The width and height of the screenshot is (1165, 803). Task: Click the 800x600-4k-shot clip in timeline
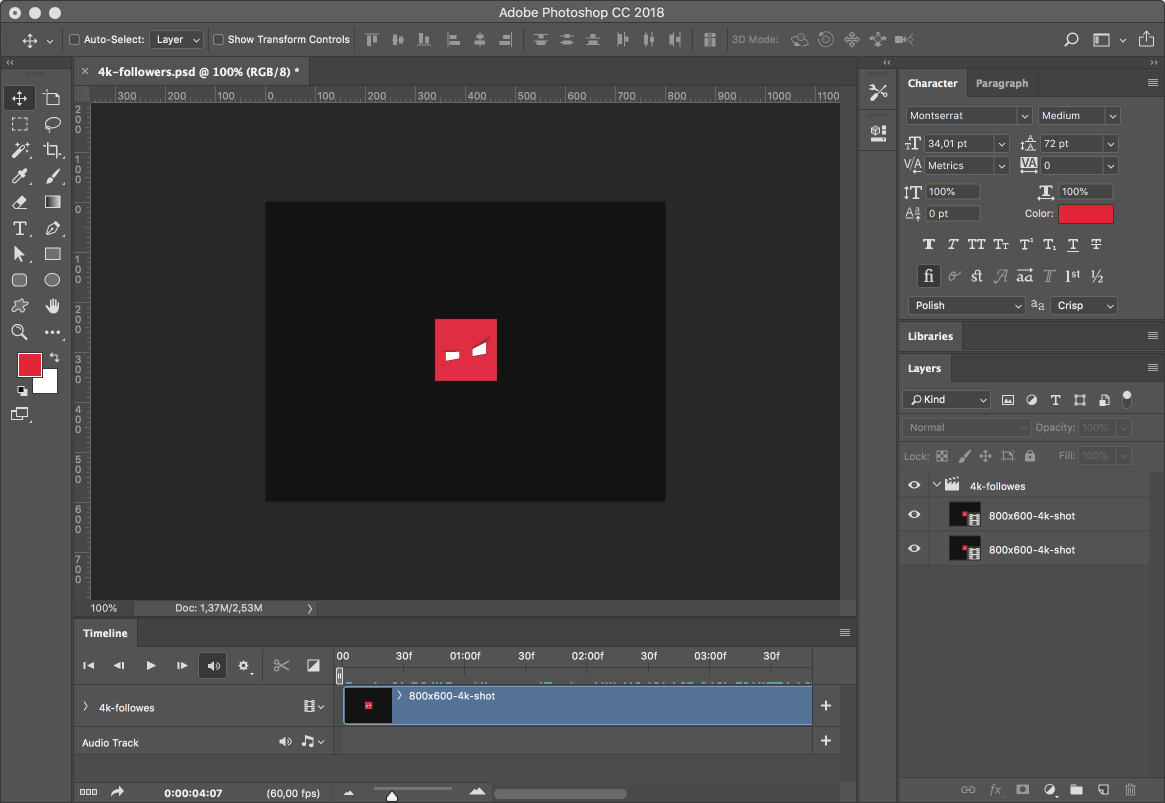click(x=577, y=706)
